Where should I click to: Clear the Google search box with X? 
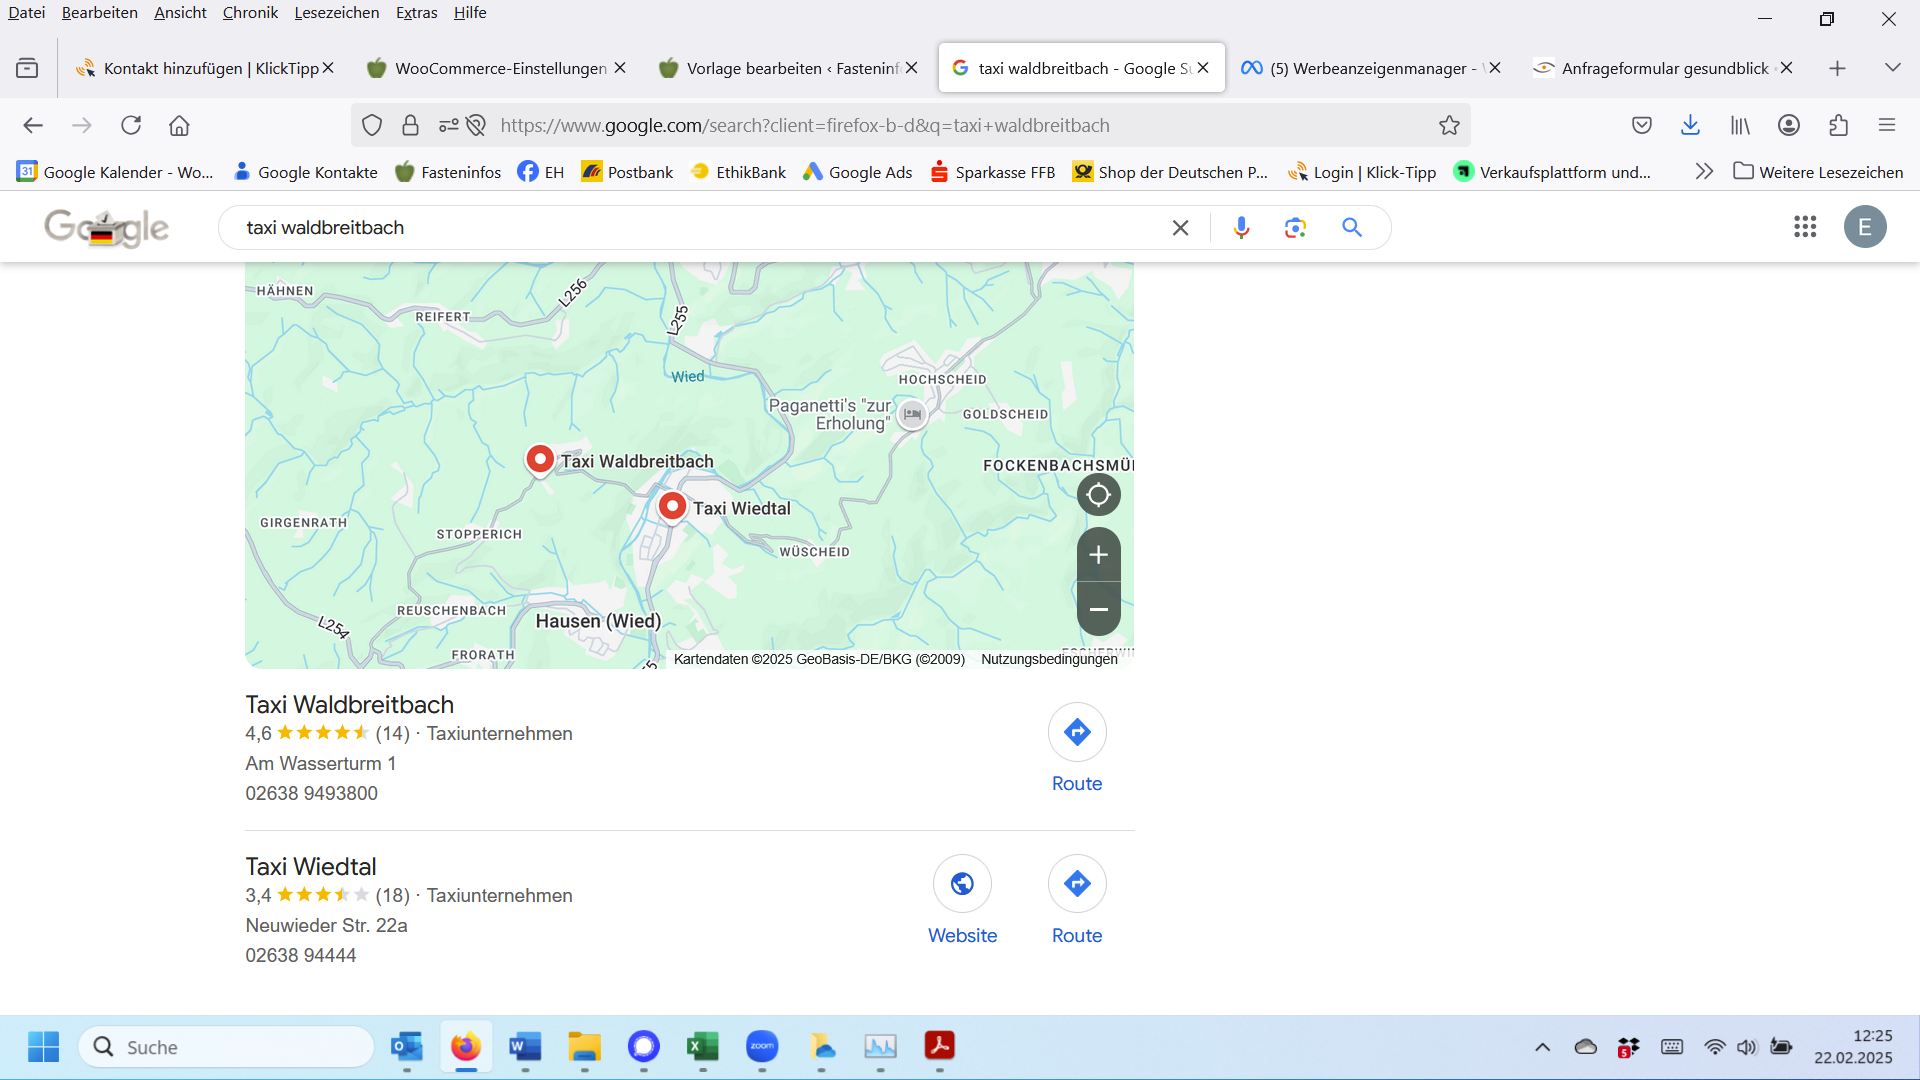[1180, 228]
